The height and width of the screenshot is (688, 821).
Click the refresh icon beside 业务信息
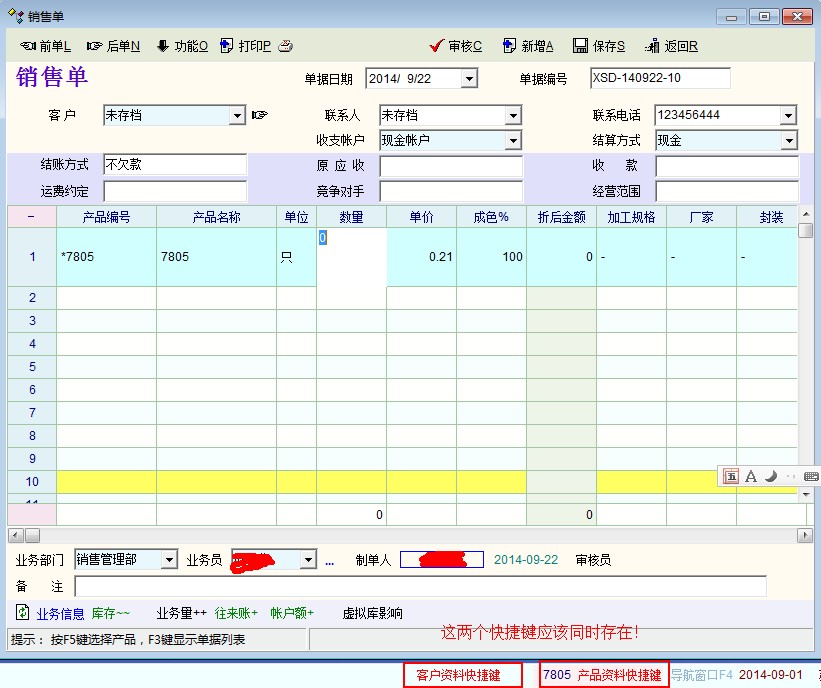(x=22, y=613)
